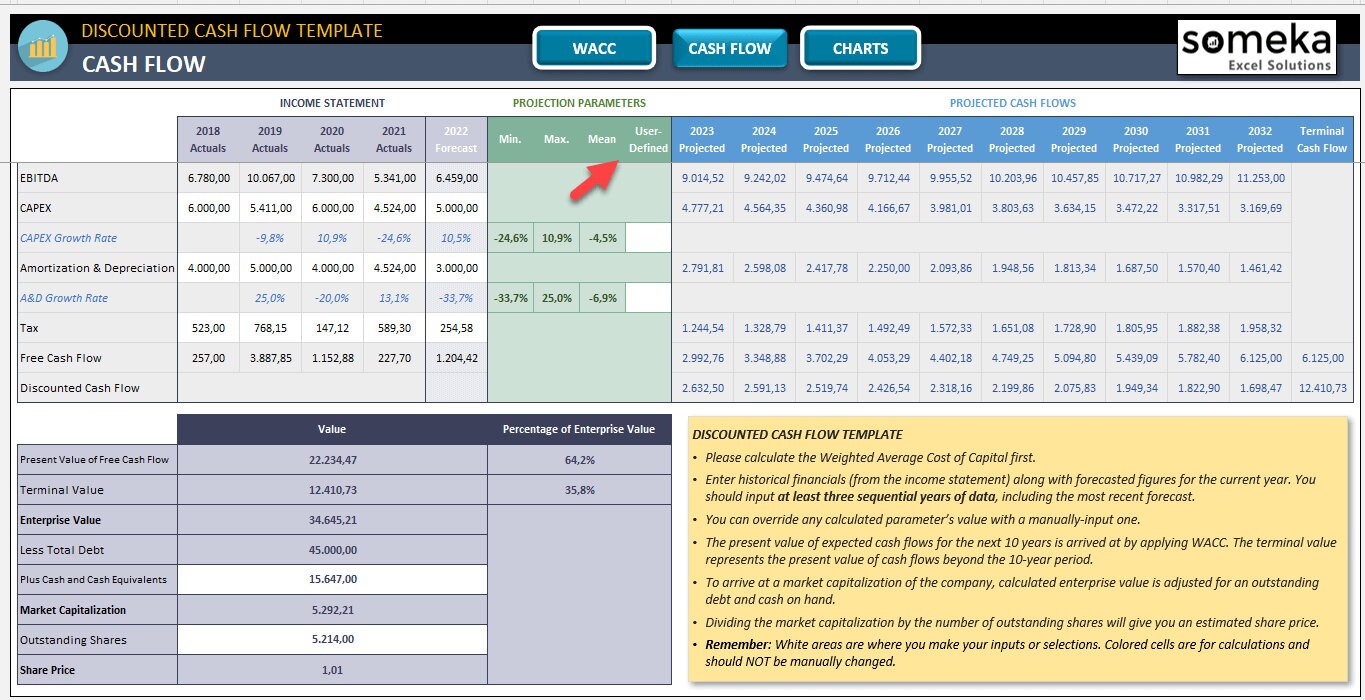This screenshot has height=700, width=1365.
Task: Click the Max. parameter column header
Action: point(556,140)
